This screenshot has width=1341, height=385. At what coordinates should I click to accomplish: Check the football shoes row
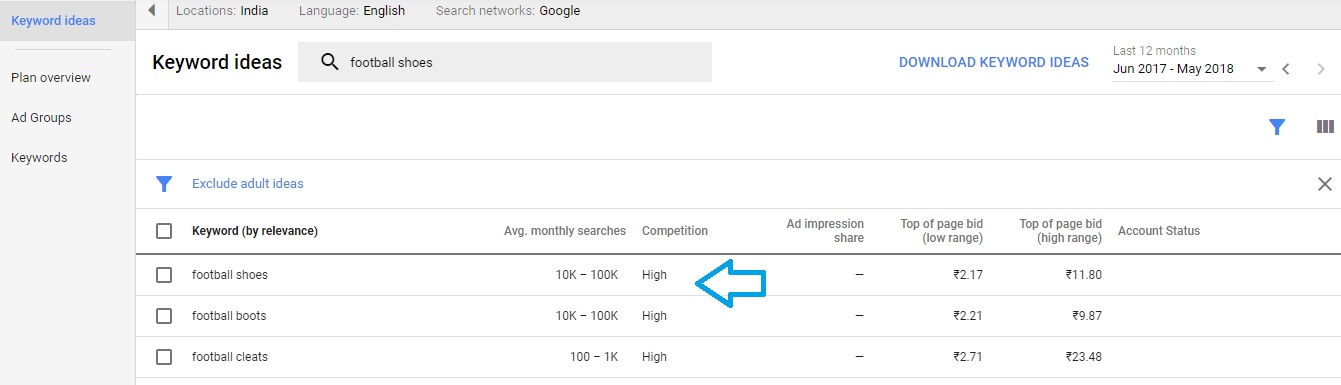click(x=164, y=275)
